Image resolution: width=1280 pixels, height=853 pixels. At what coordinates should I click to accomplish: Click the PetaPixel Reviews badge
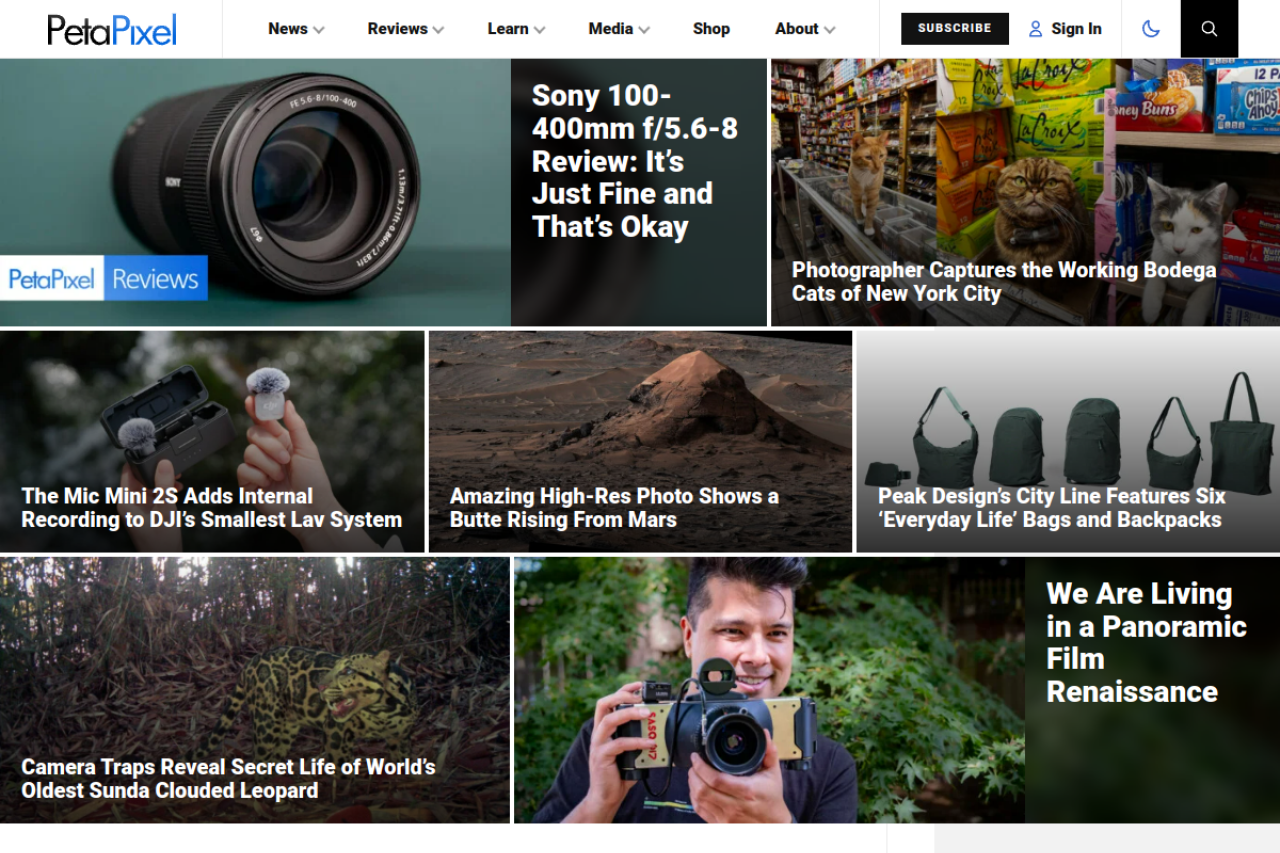(104, 278)
